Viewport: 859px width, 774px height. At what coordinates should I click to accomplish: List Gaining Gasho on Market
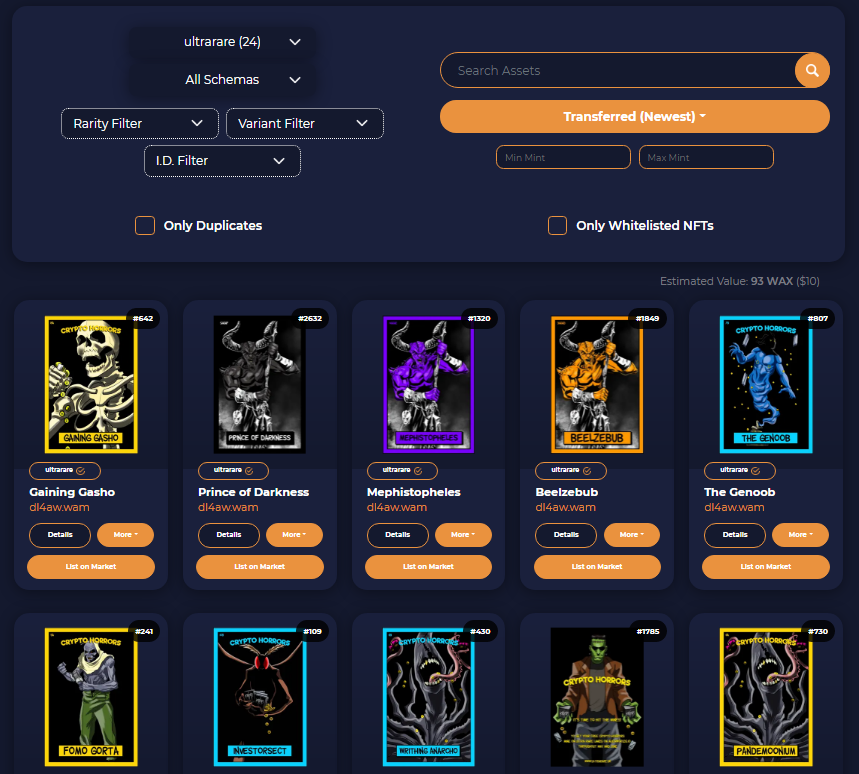(91, 566)
